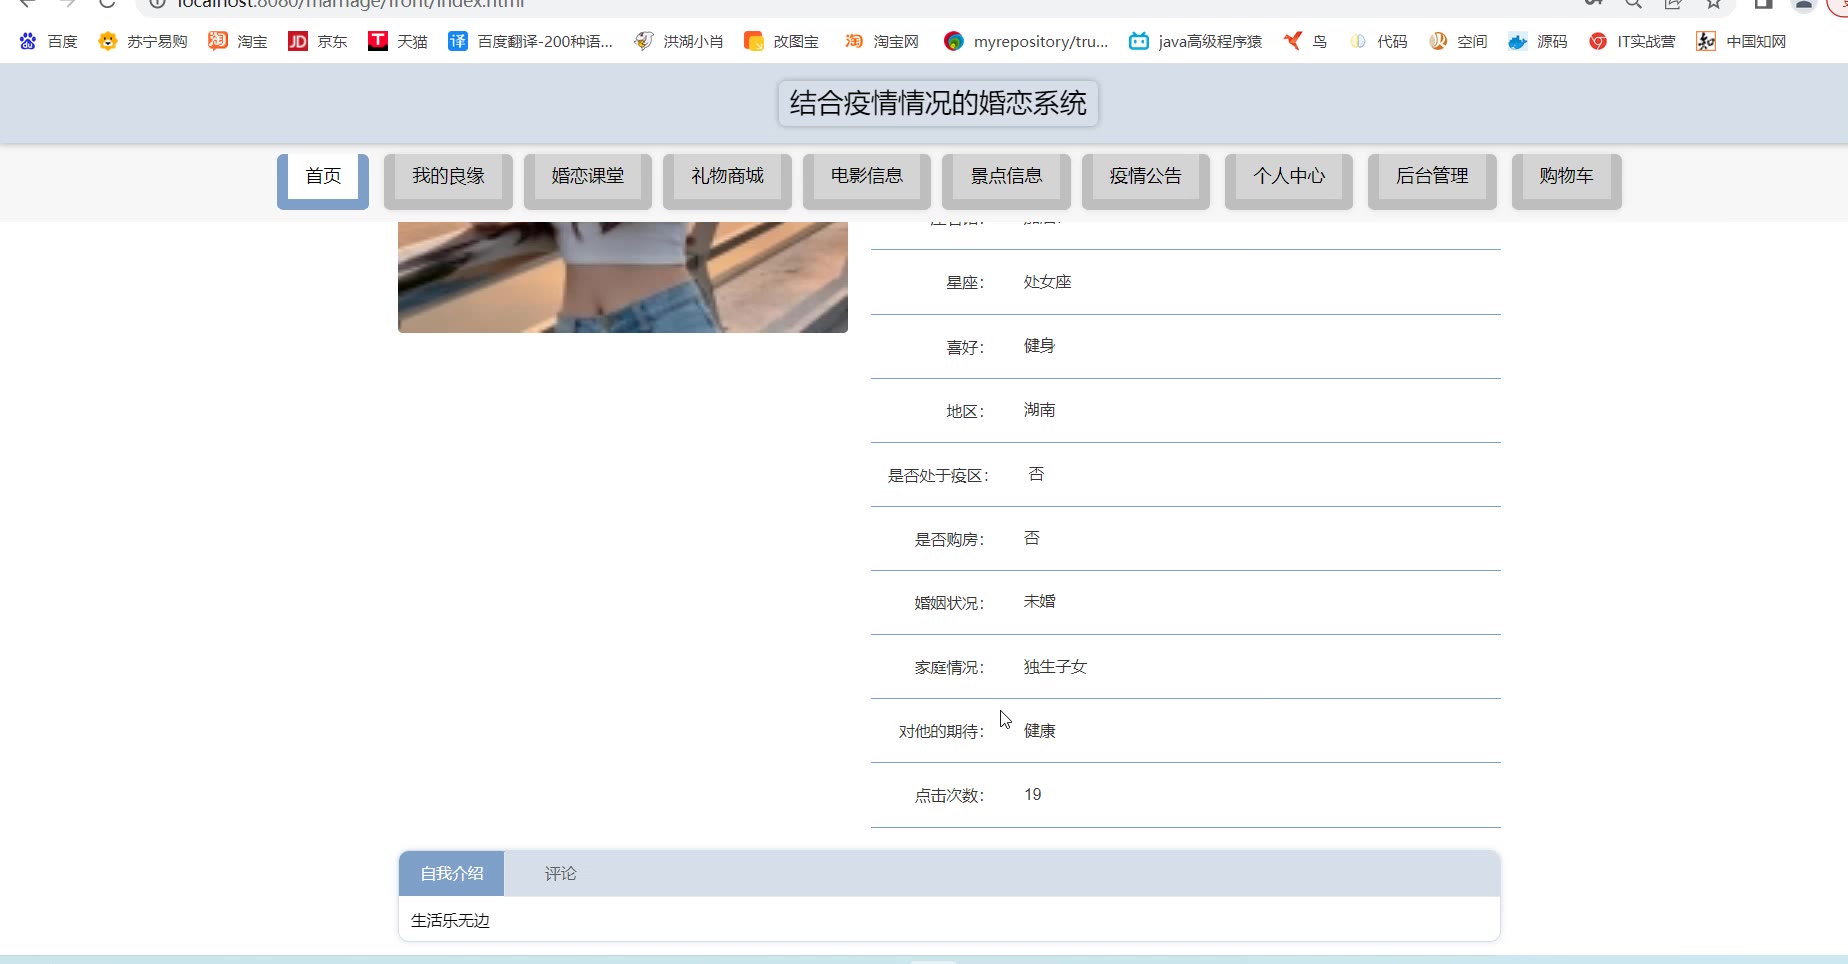Switch to the 评论 tab
Screen dimensions: 1848x964
(x=560, y=874)
